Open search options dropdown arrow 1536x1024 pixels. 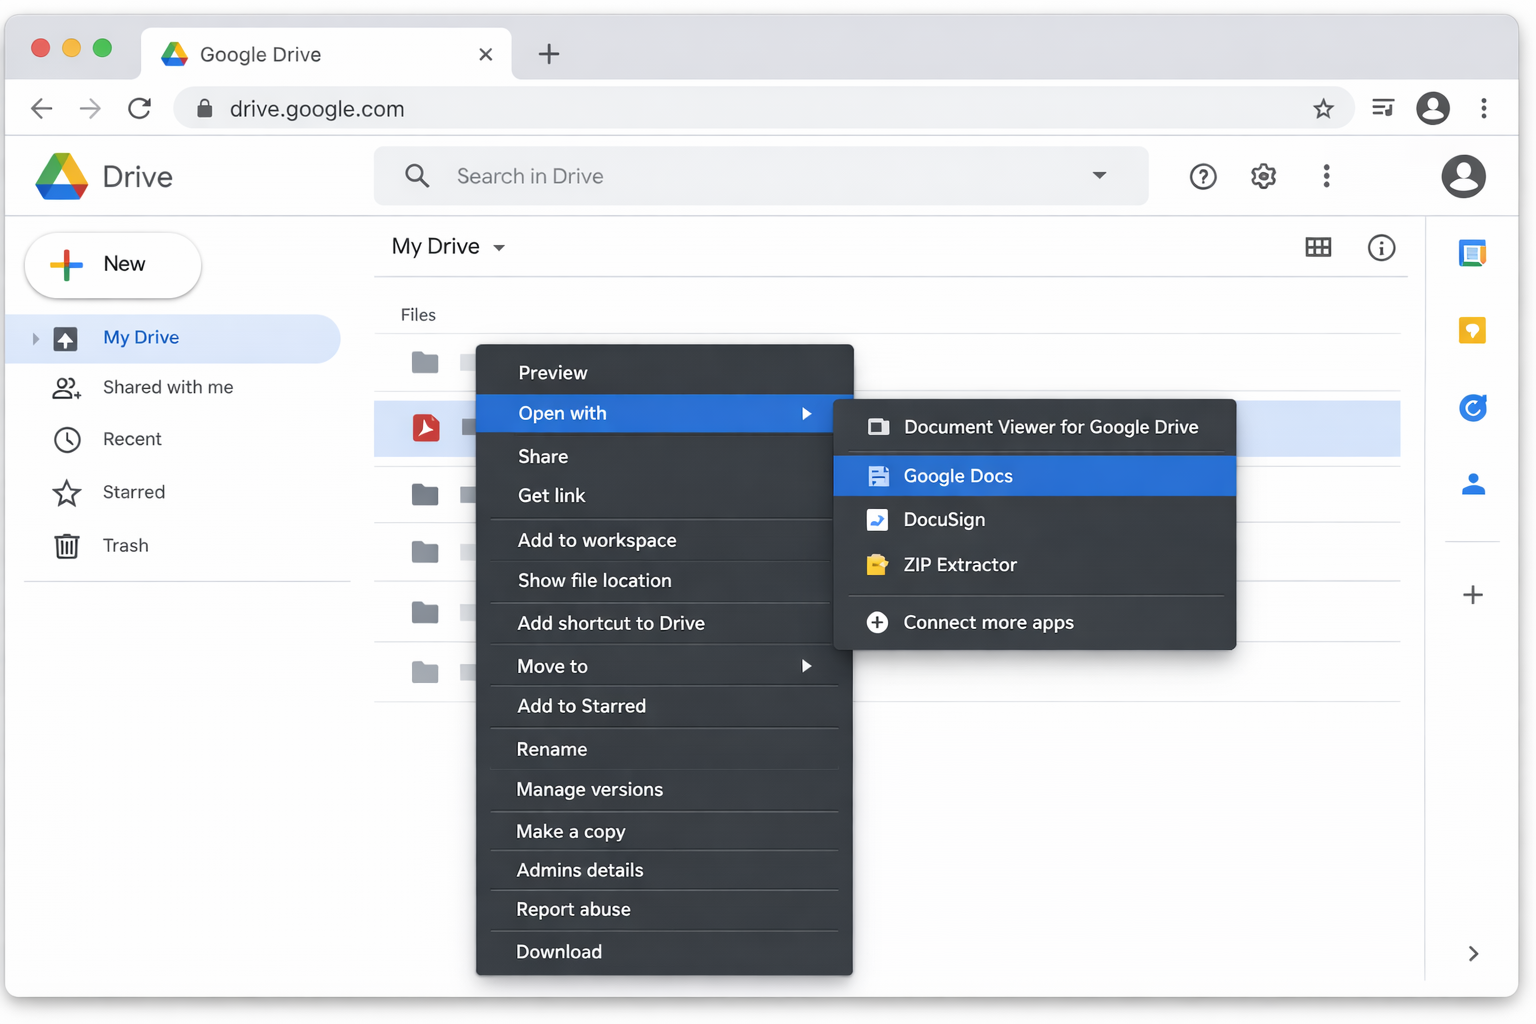(1099, 175)
